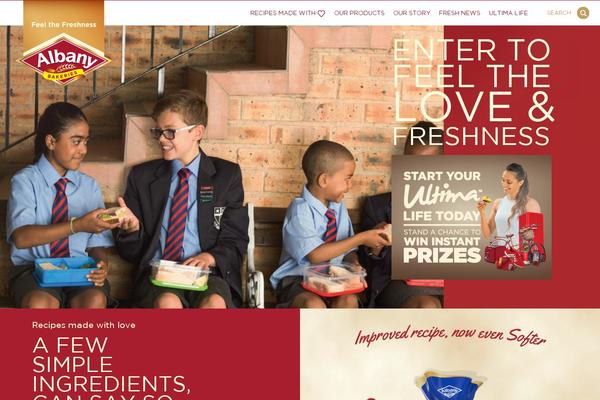Click into the Search field
The image size is (600, 400).
[559, 13]
